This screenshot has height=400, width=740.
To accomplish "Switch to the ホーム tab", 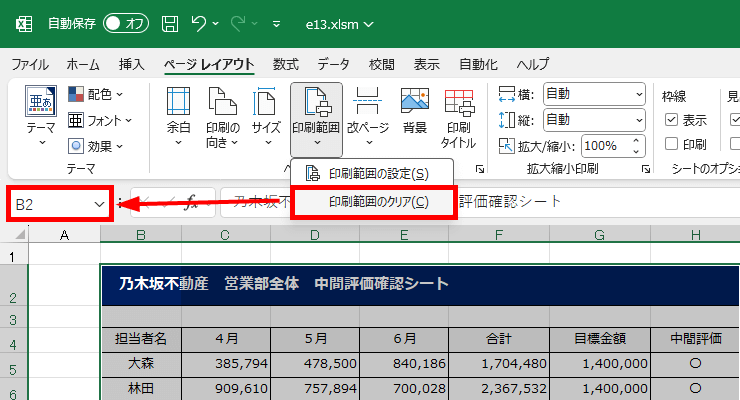I will coord(83,64).
